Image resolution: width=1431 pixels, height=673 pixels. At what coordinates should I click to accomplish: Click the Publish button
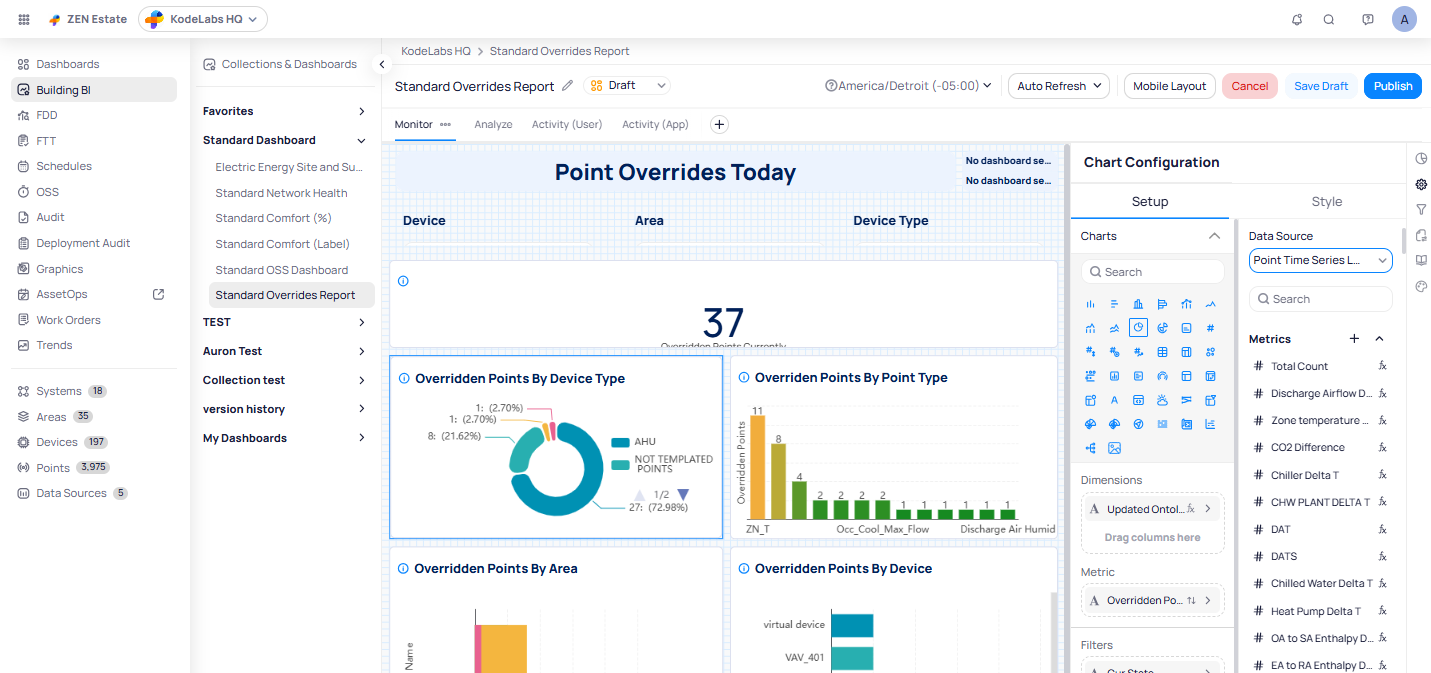1392,86
